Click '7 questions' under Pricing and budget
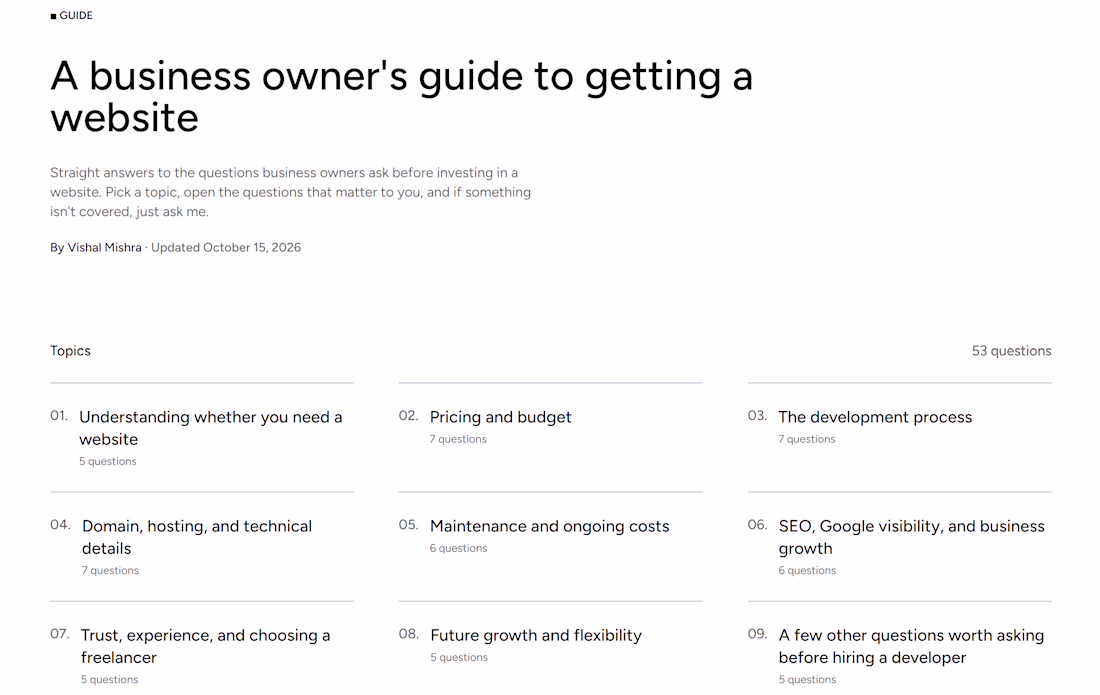This screenshot has width=1100, height=695. tap(458, 439)
